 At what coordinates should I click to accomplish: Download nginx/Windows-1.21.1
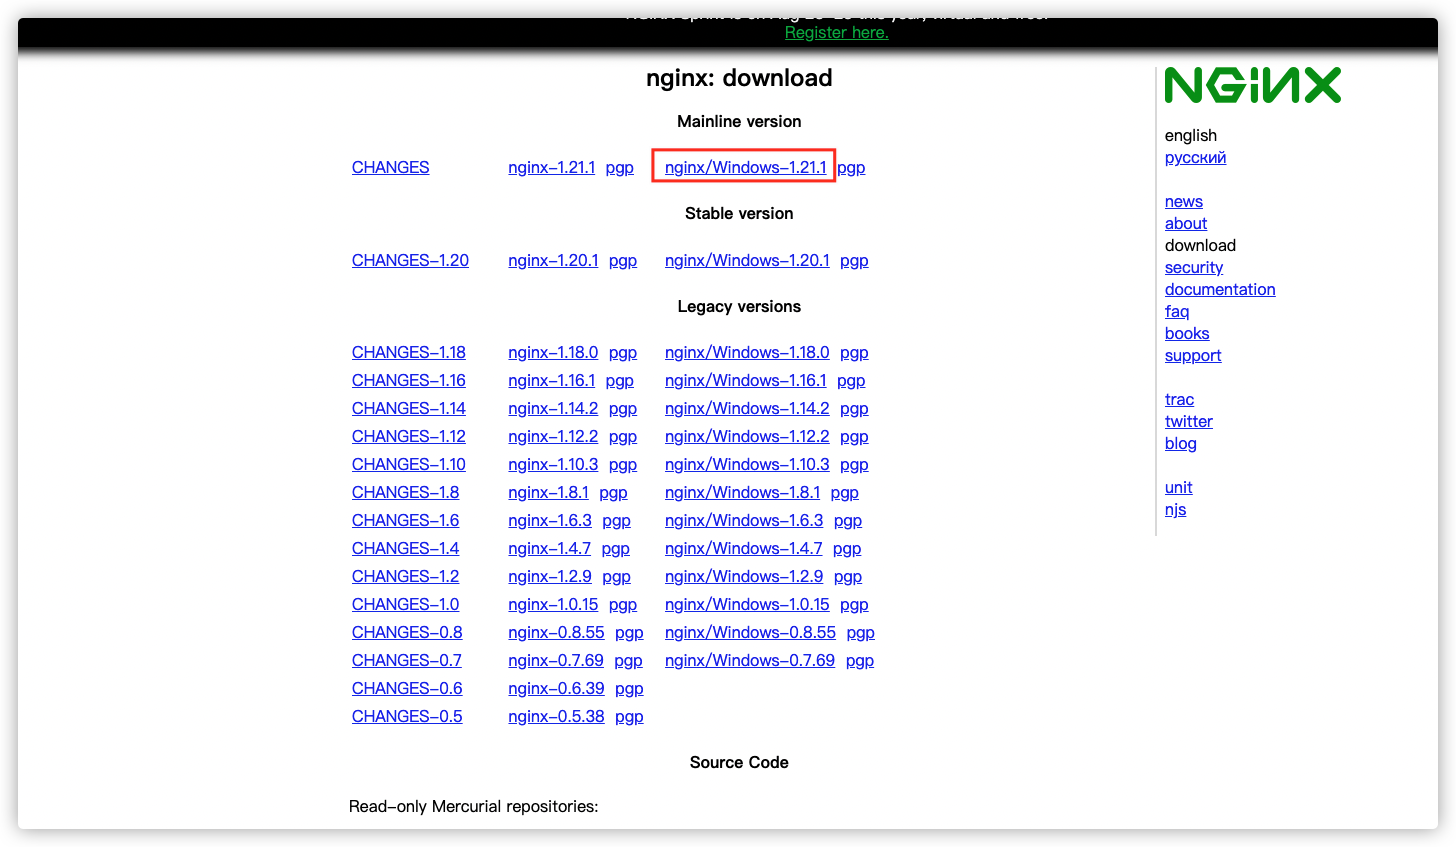point(745,168)
